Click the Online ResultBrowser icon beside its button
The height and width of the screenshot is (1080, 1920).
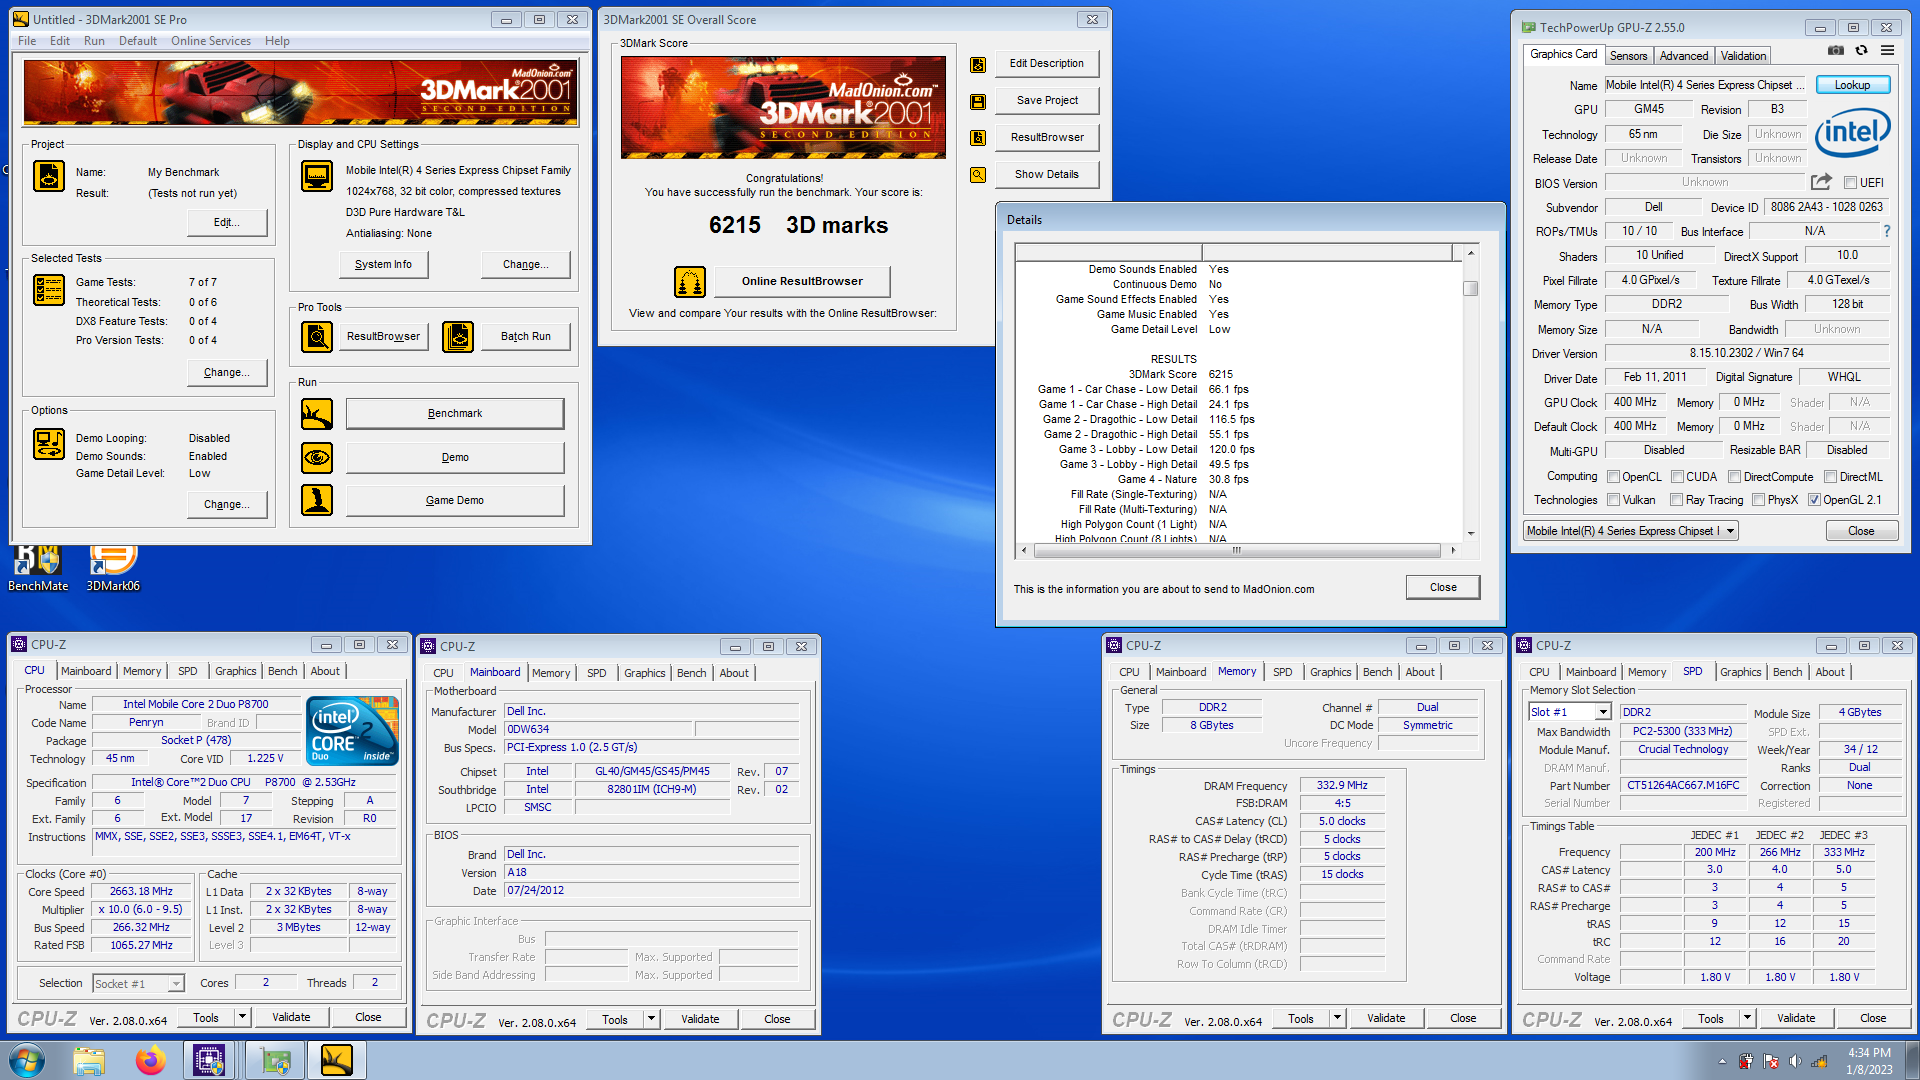[x=690, y=282]
